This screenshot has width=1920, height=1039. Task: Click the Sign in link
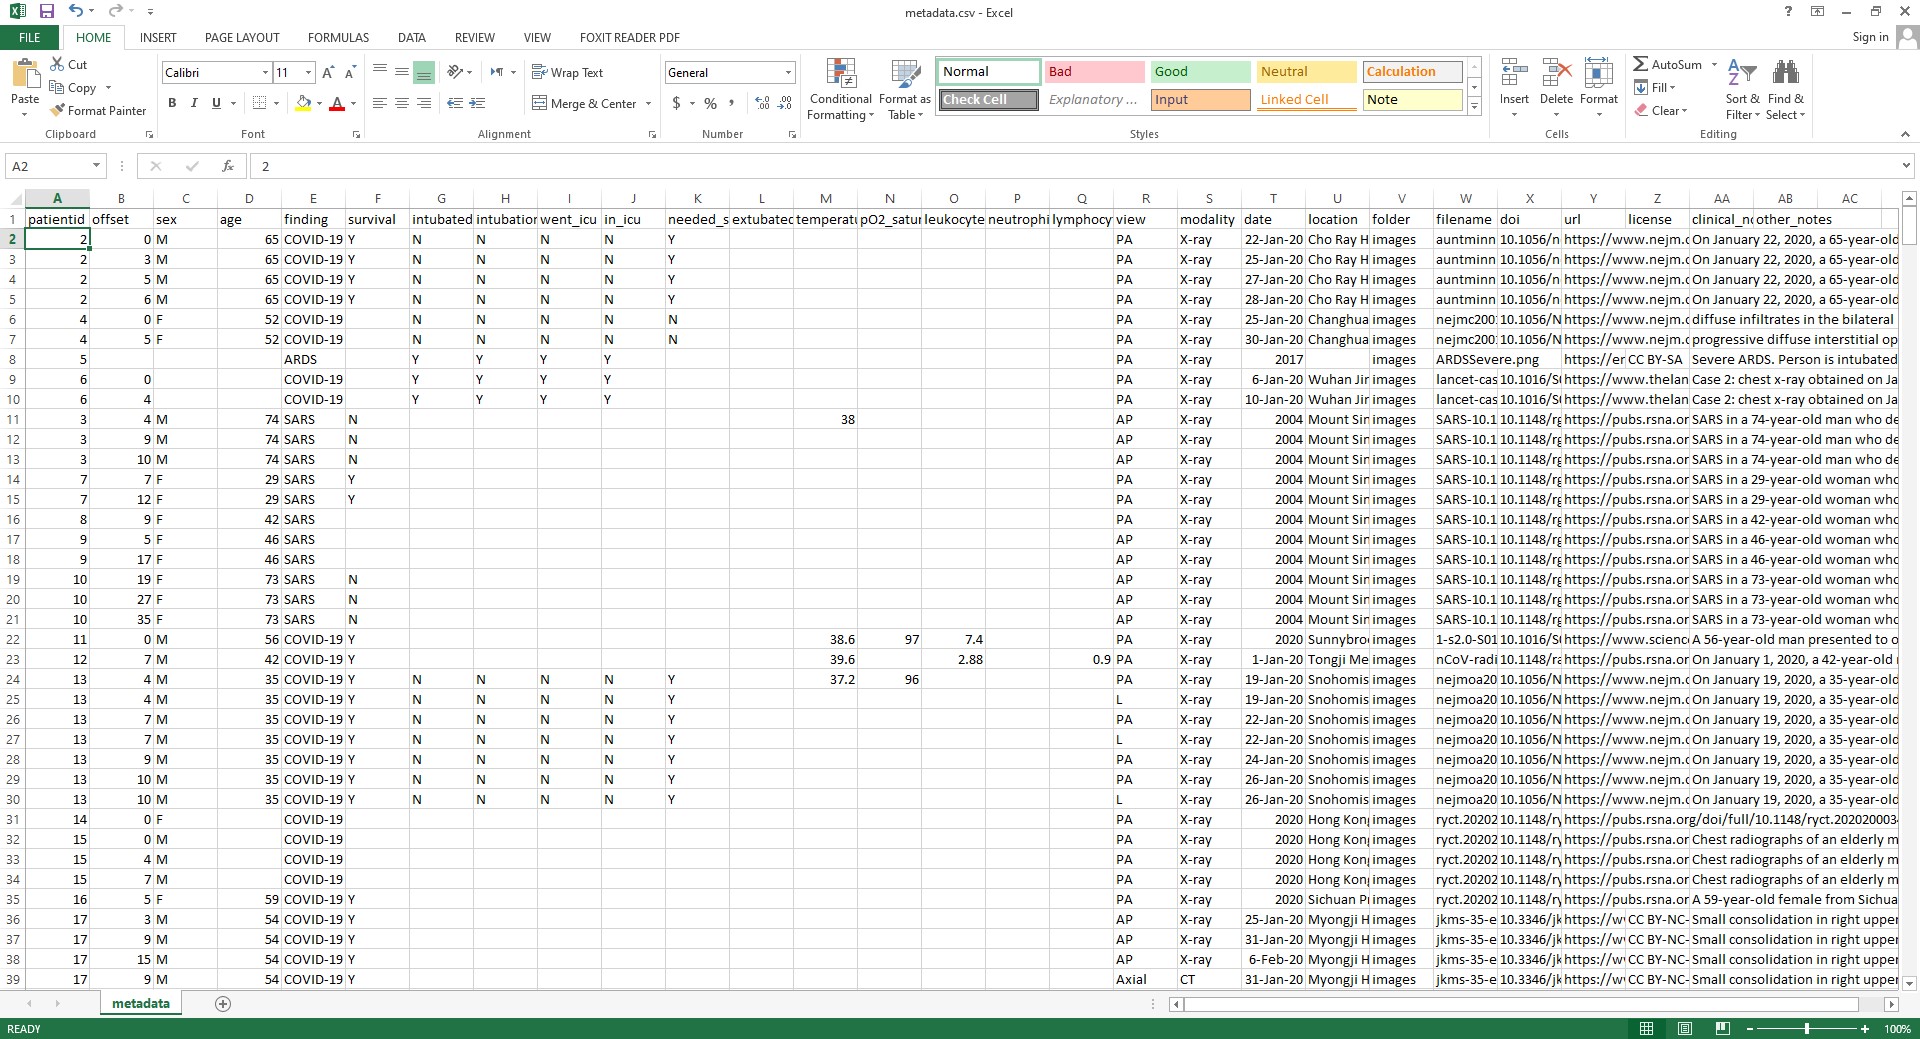tap(1870, 37)
